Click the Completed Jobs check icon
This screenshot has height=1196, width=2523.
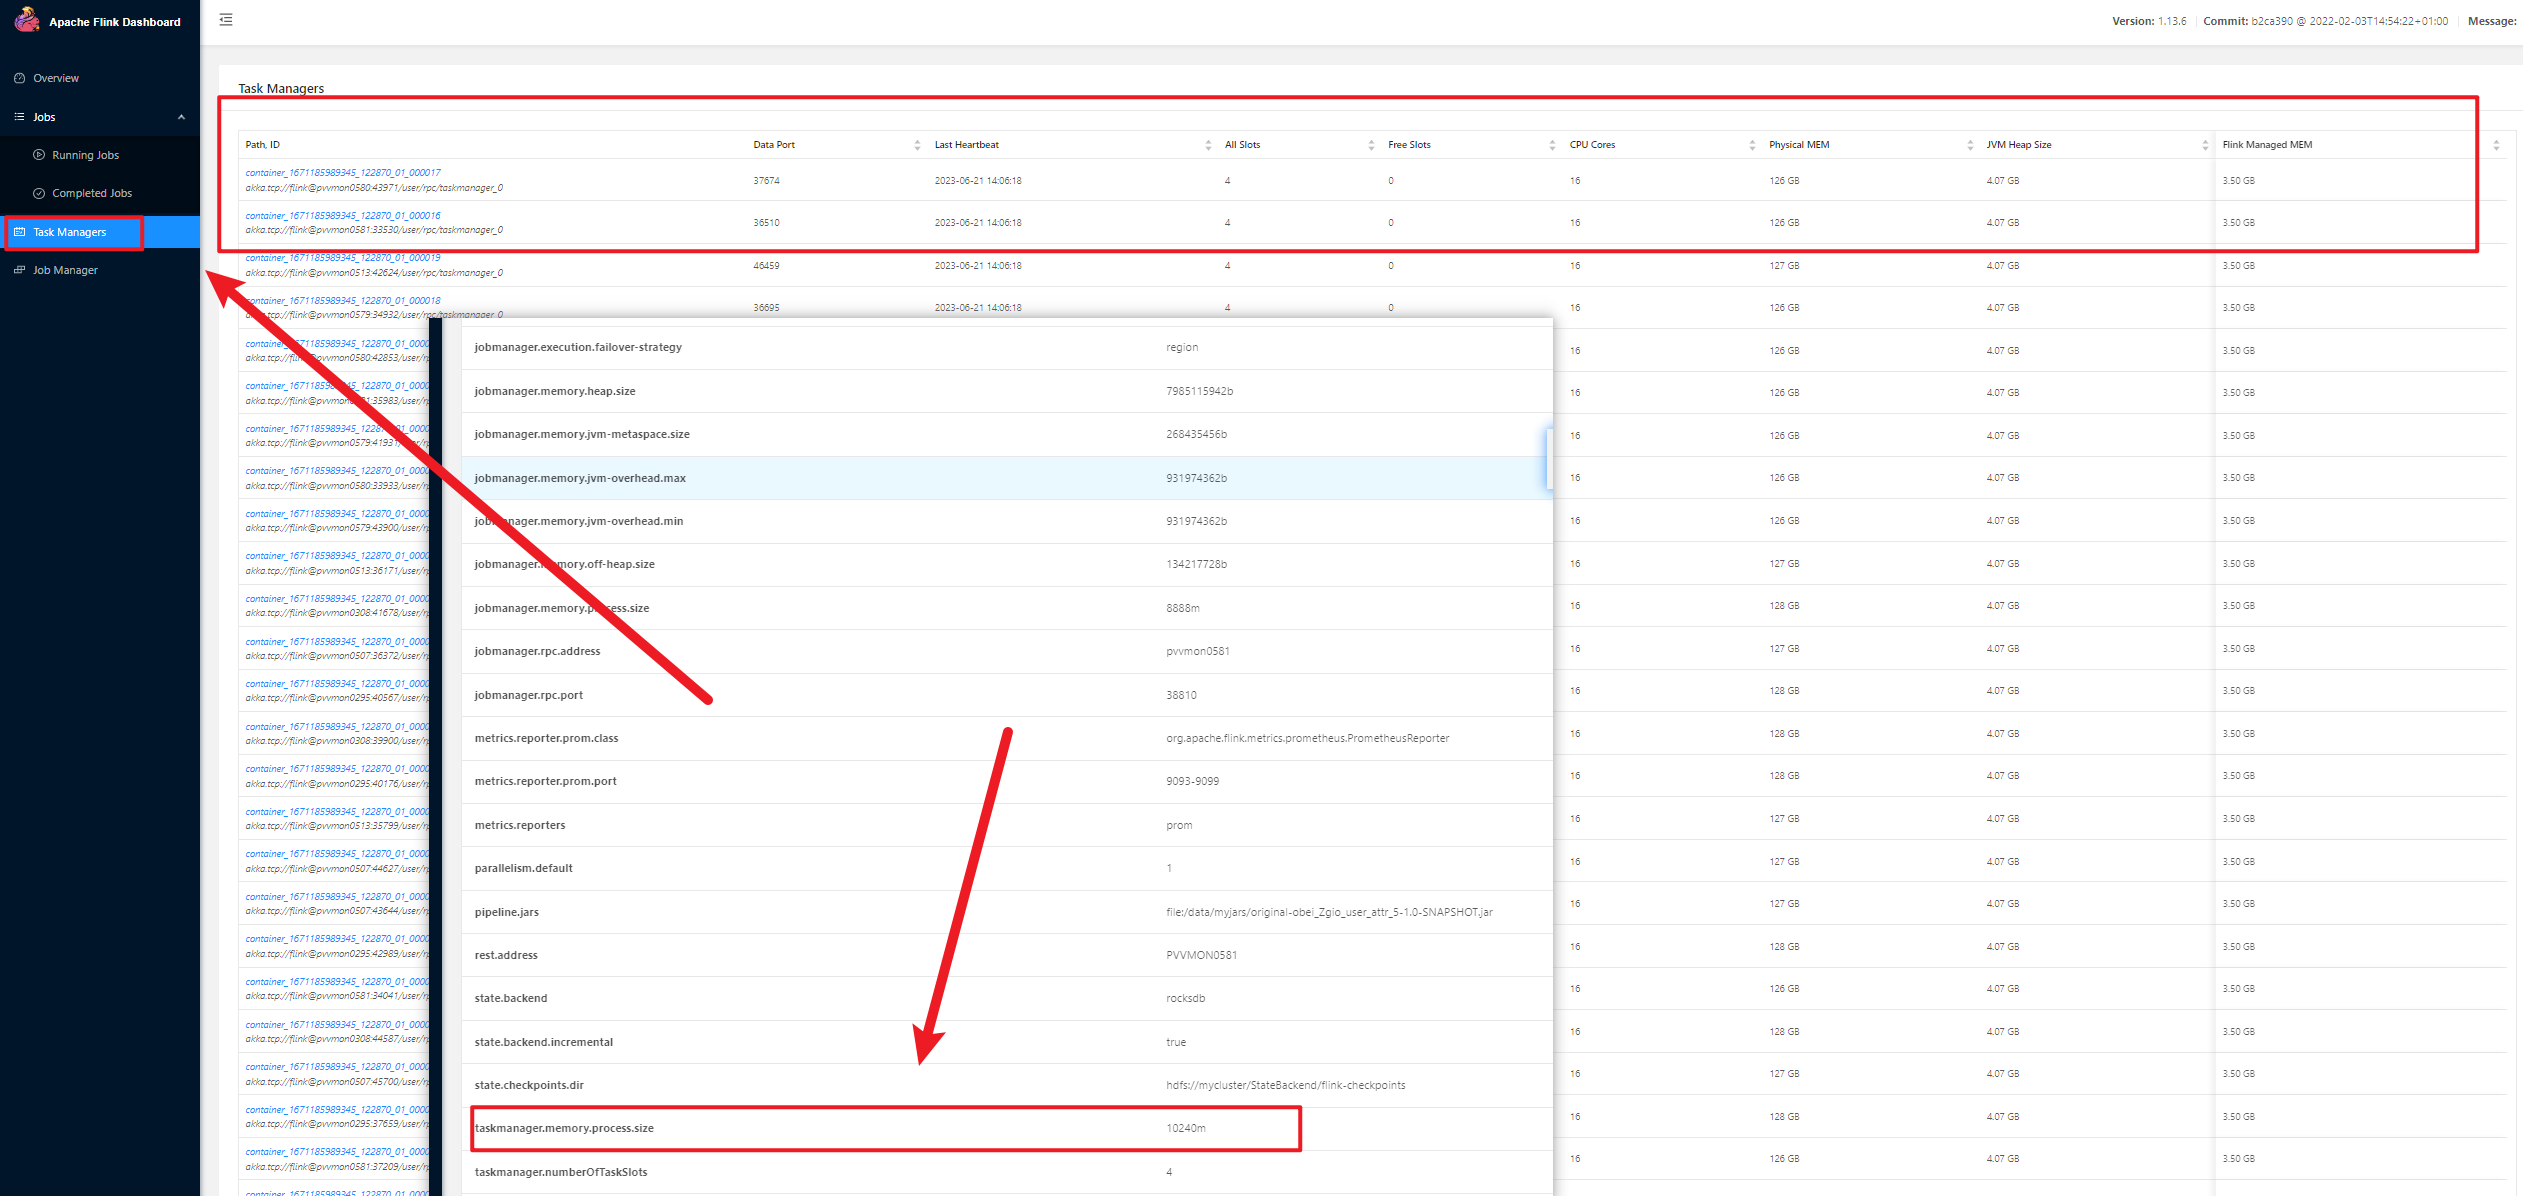(39, 193)
